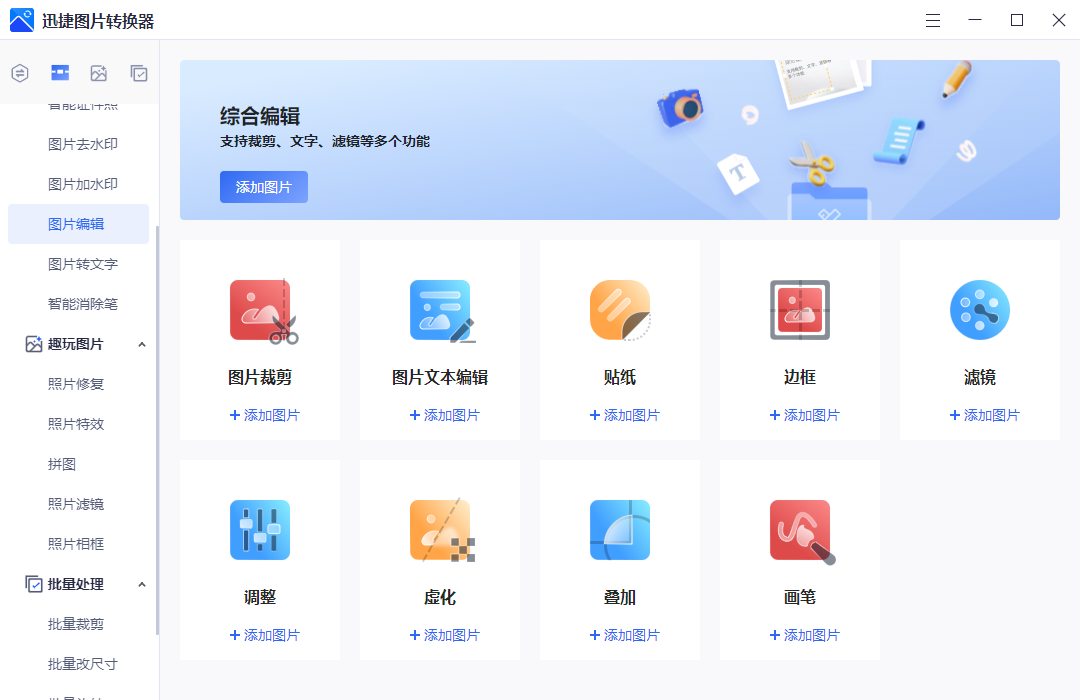Collapse the 趣玩图片 sidebar group
This screenshot has height=700, width=1080.
[x=143, y=343]
